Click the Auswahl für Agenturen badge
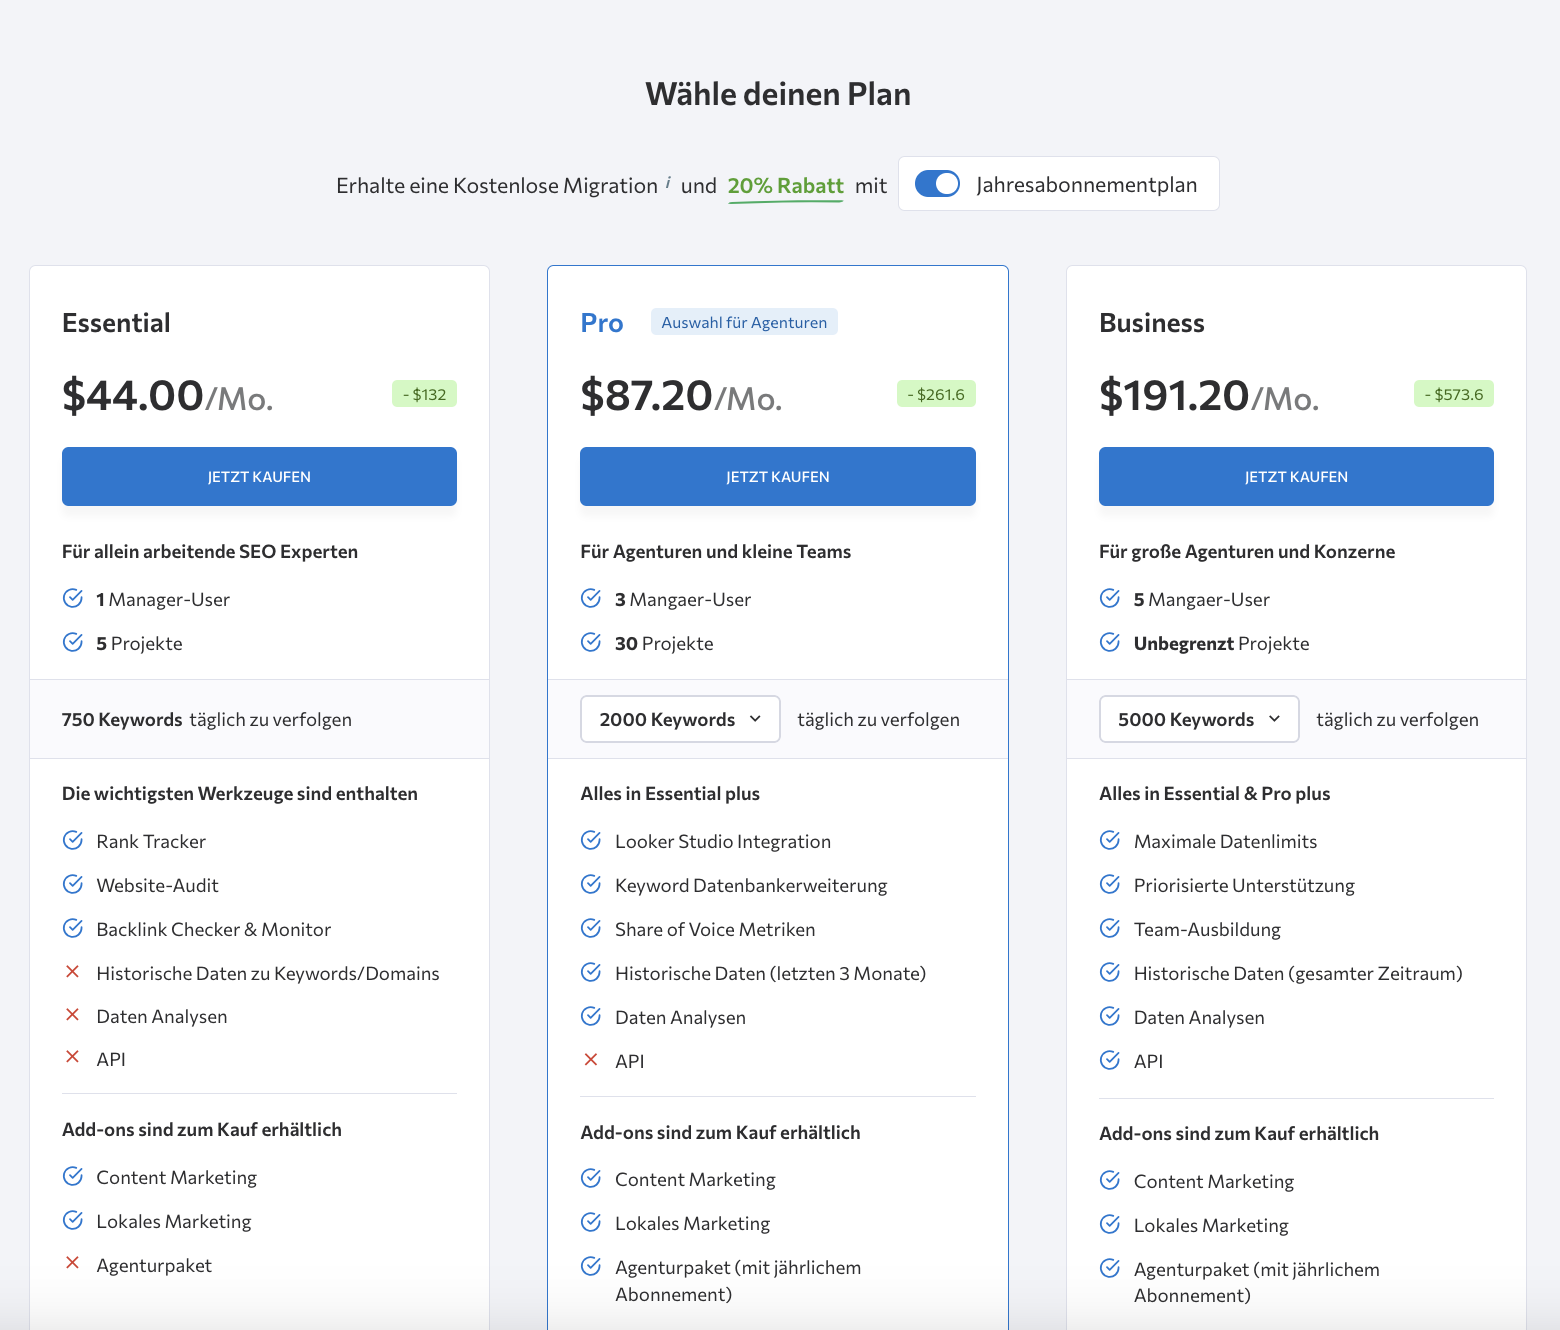 click(x=744, y=322)
